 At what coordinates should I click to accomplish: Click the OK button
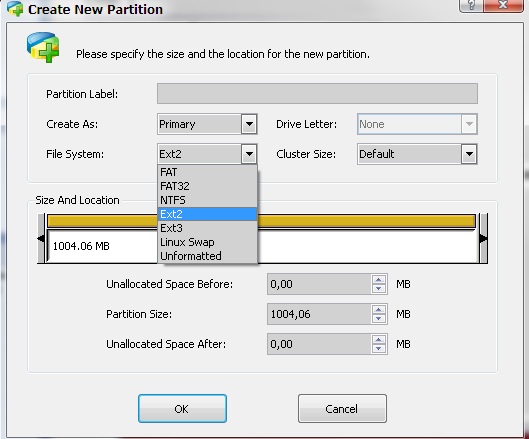click(182, 409)
